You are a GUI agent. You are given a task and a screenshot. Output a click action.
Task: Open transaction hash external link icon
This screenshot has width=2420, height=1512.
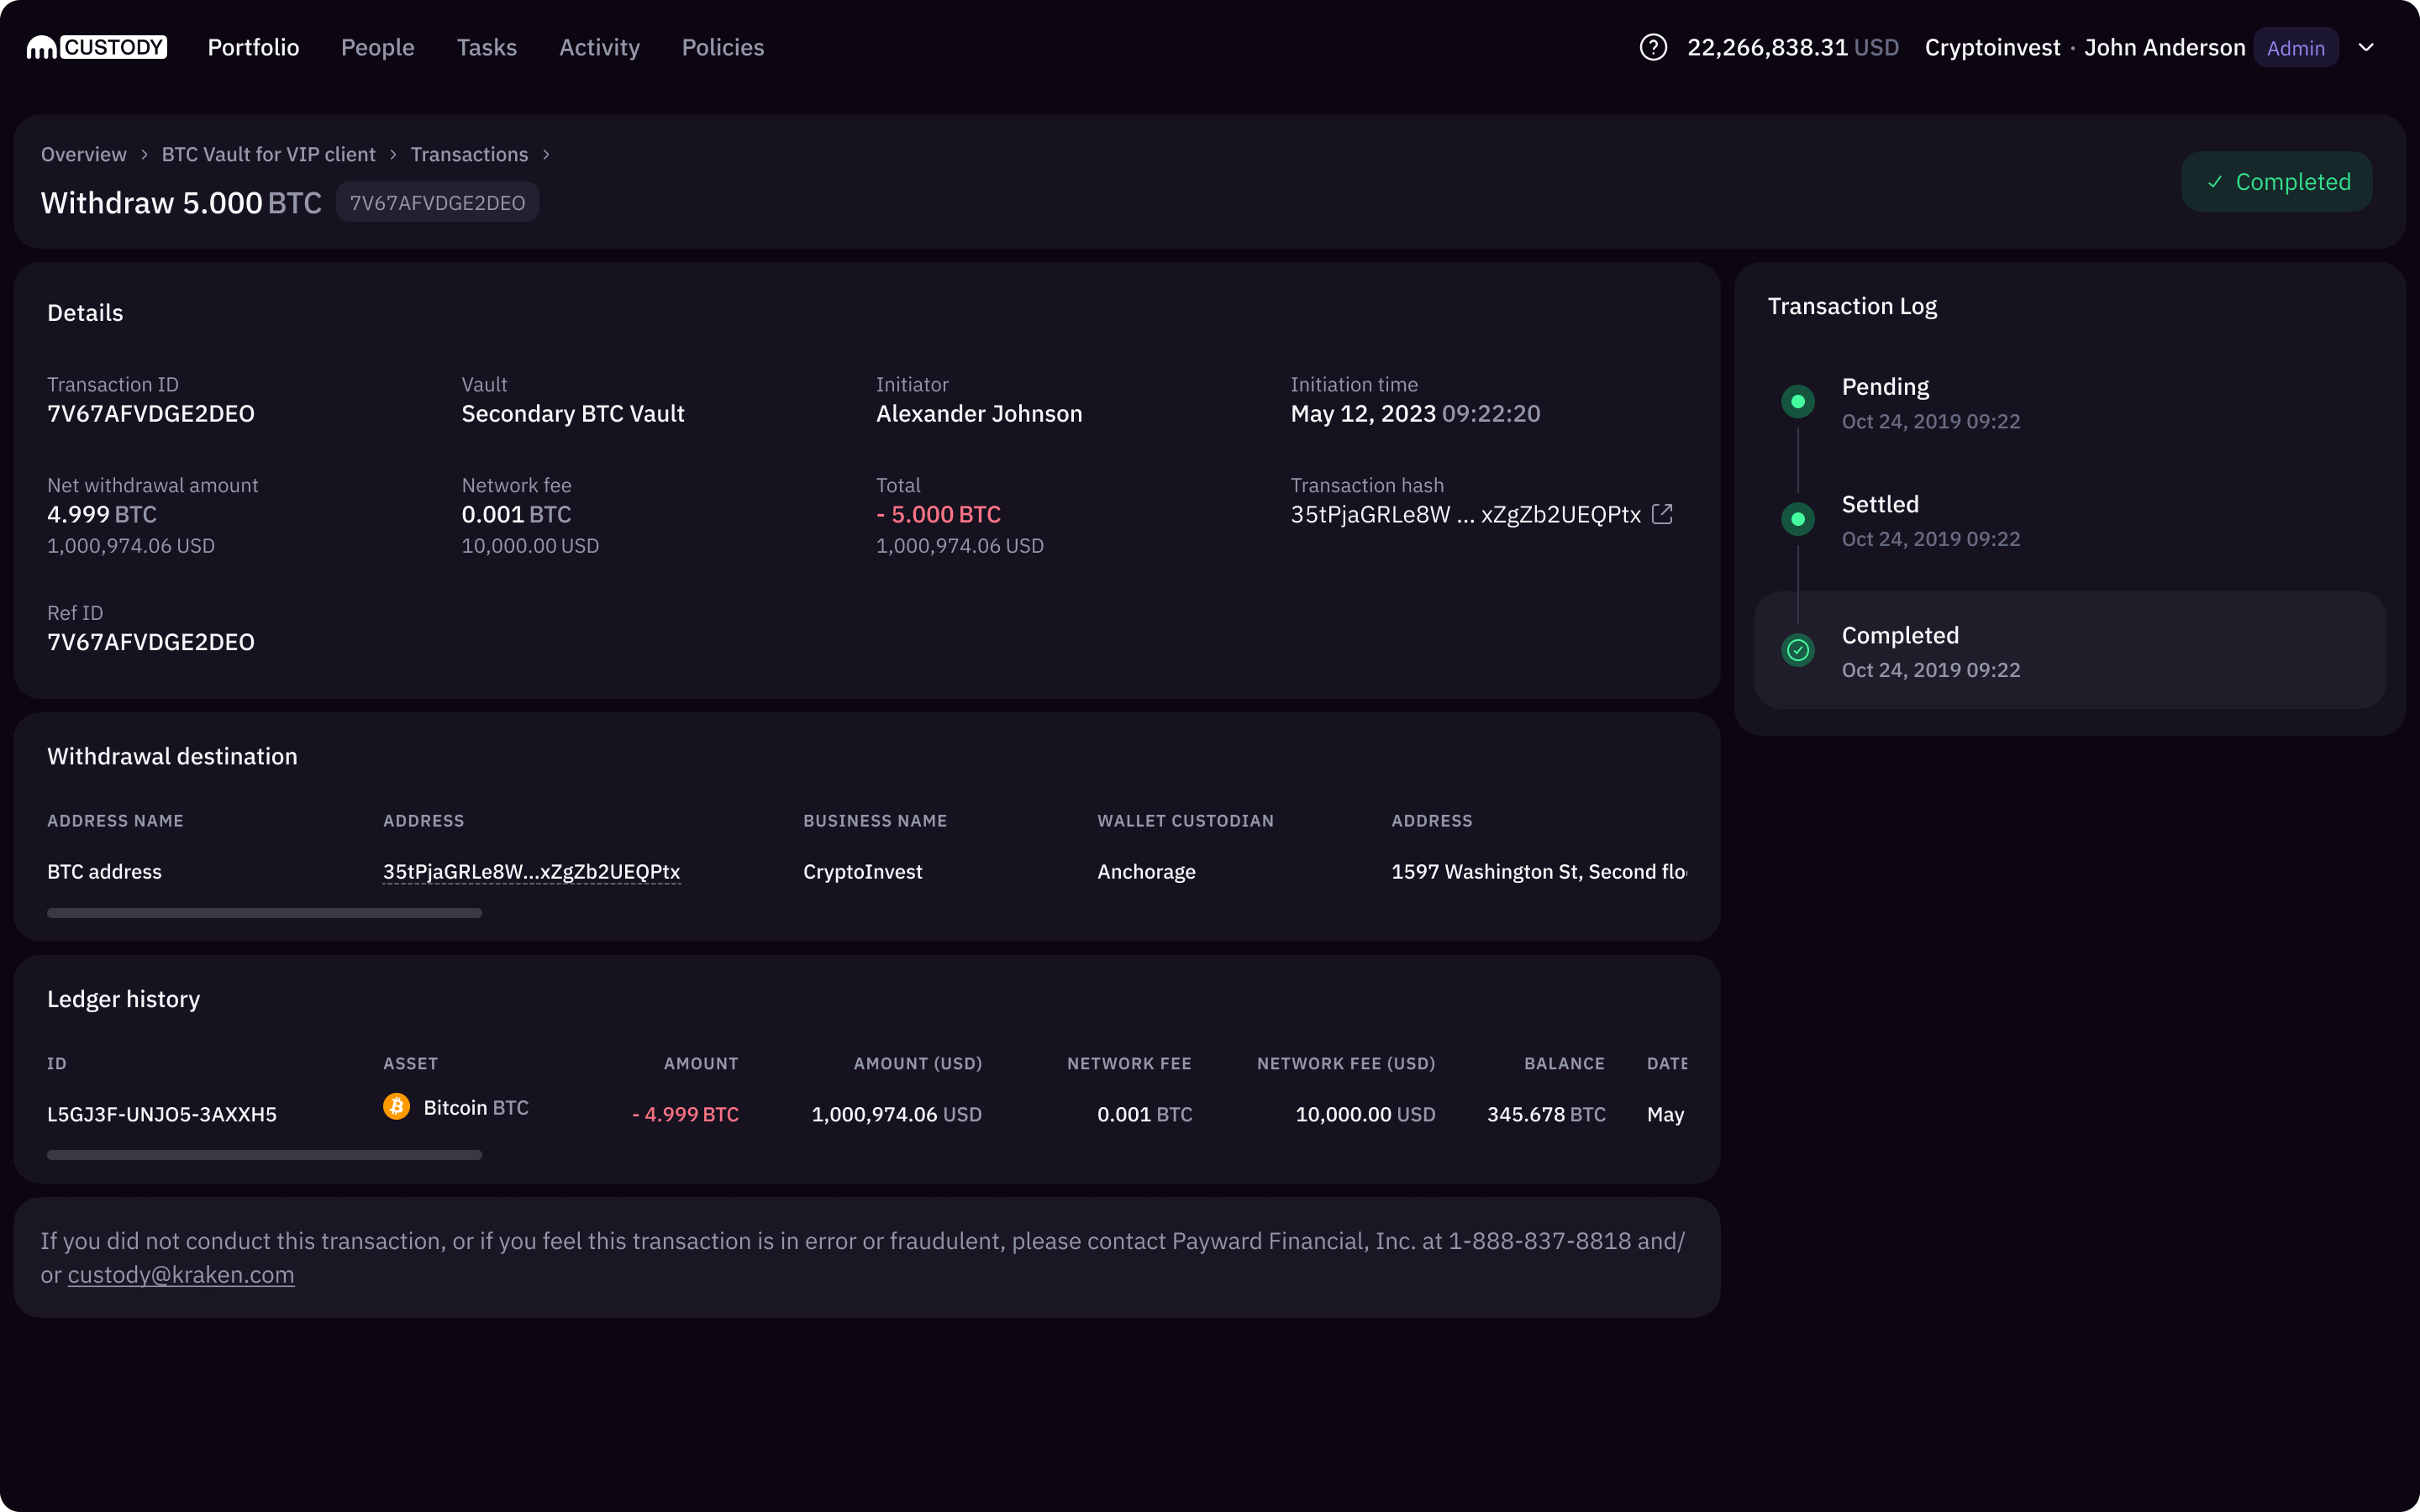[1662, 514]
